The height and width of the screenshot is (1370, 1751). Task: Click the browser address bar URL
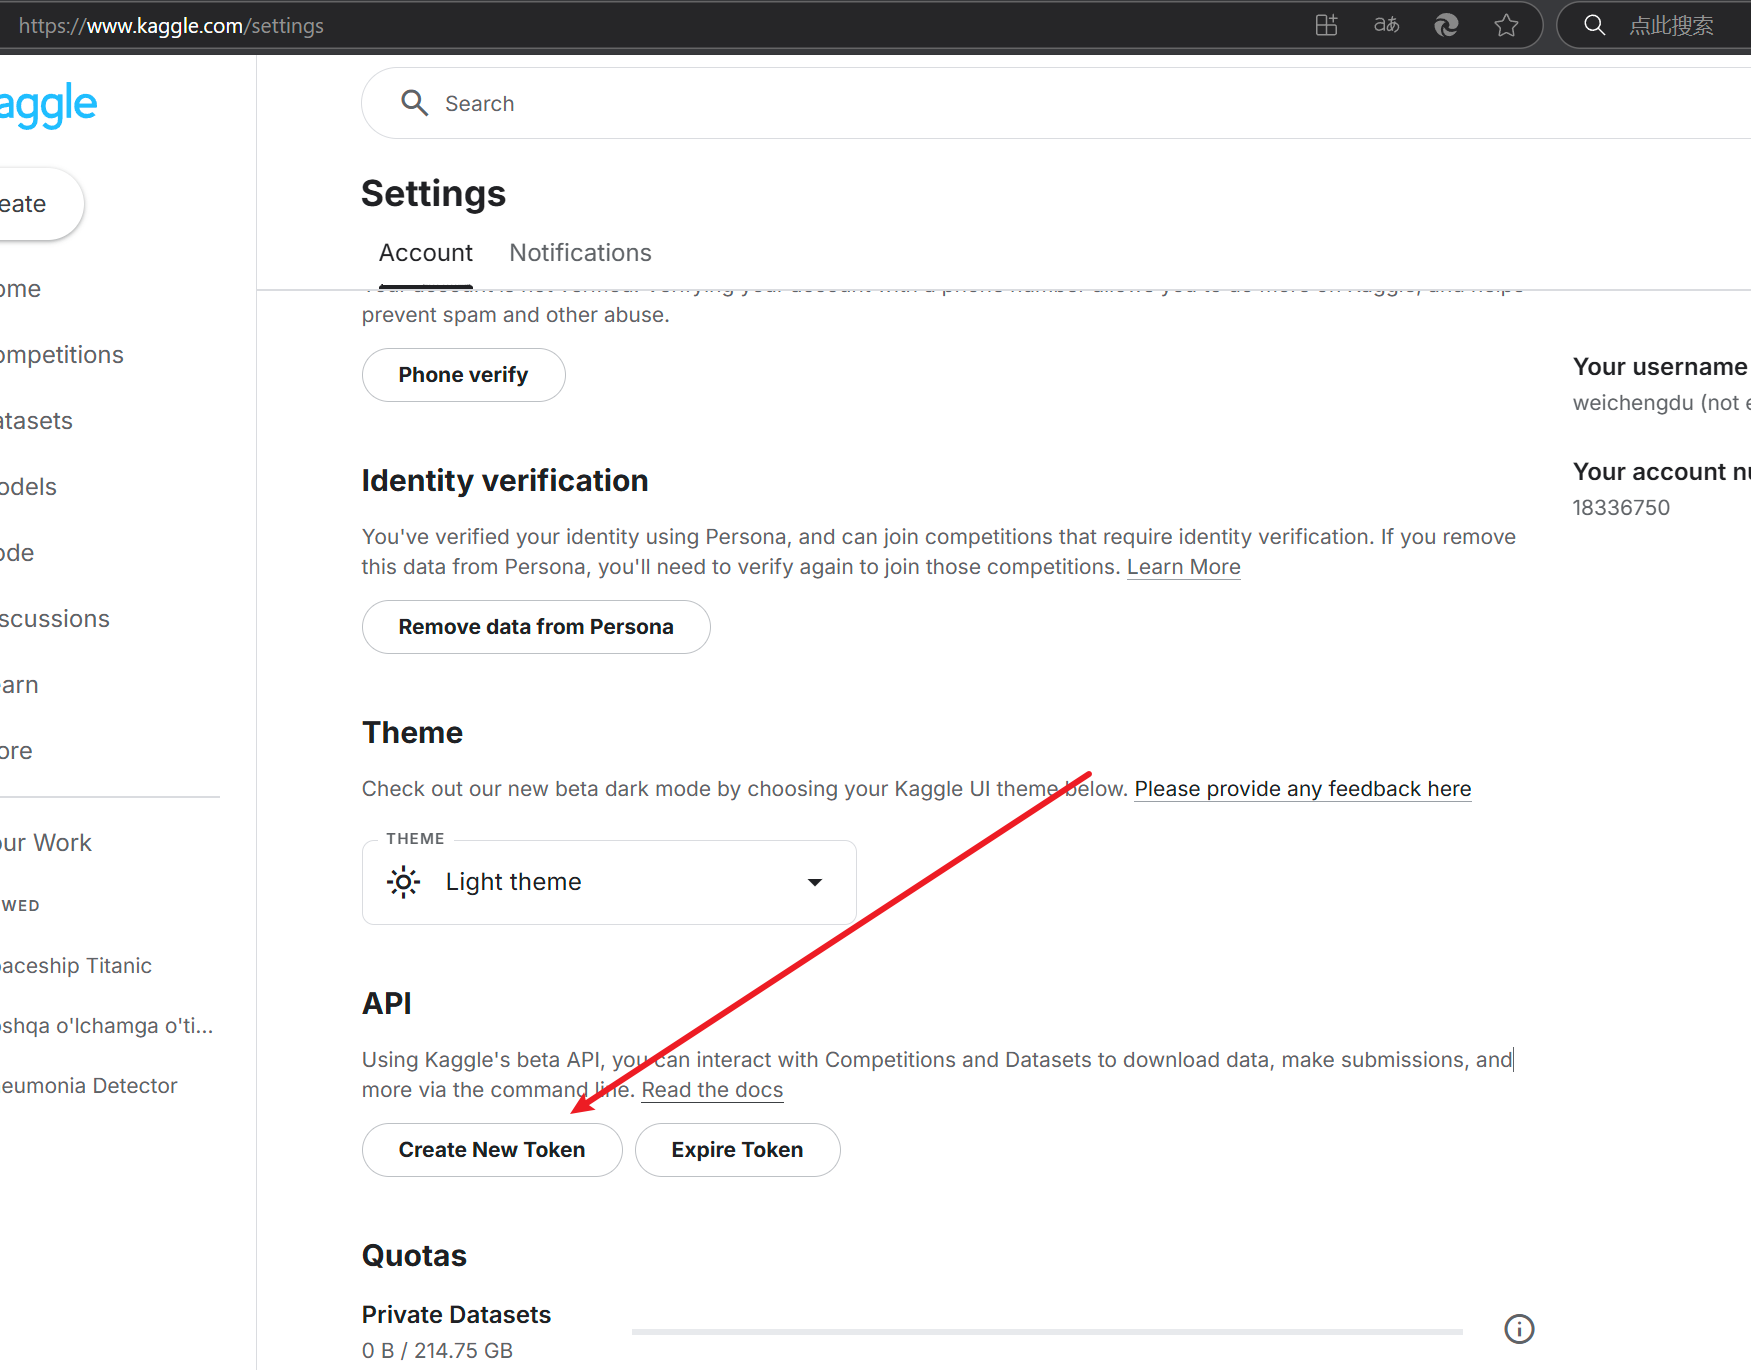pyautogui.click(x=171, y=25)
